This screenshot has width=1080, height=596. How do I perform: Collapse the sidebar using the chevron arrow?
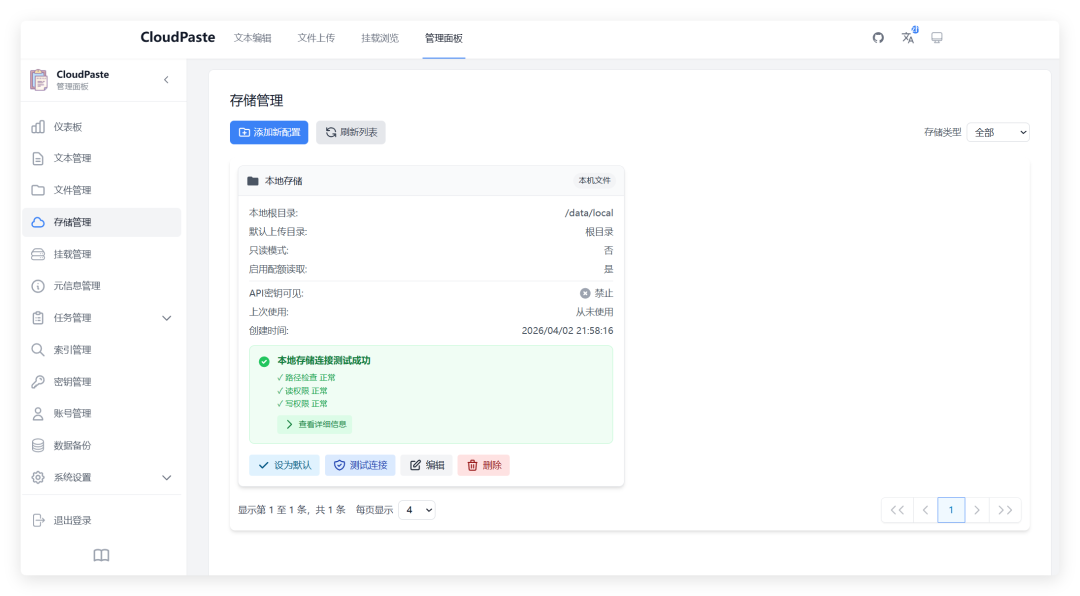(166, 80)
